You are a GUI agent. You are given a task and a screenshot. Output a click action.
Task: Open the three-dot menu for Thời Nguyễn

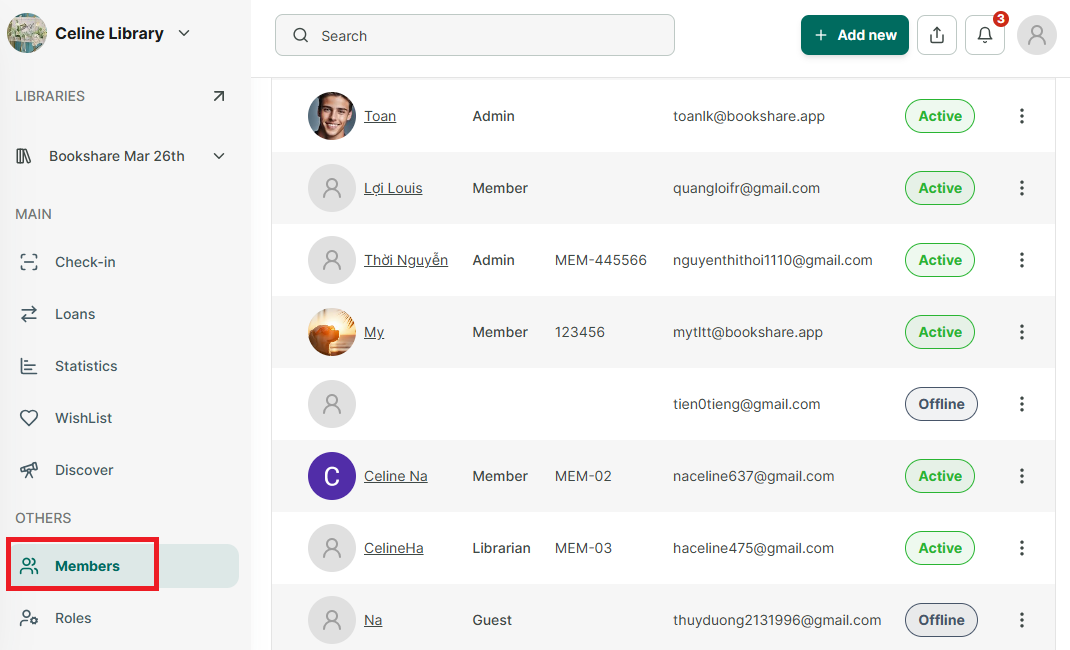(1022, 260)
